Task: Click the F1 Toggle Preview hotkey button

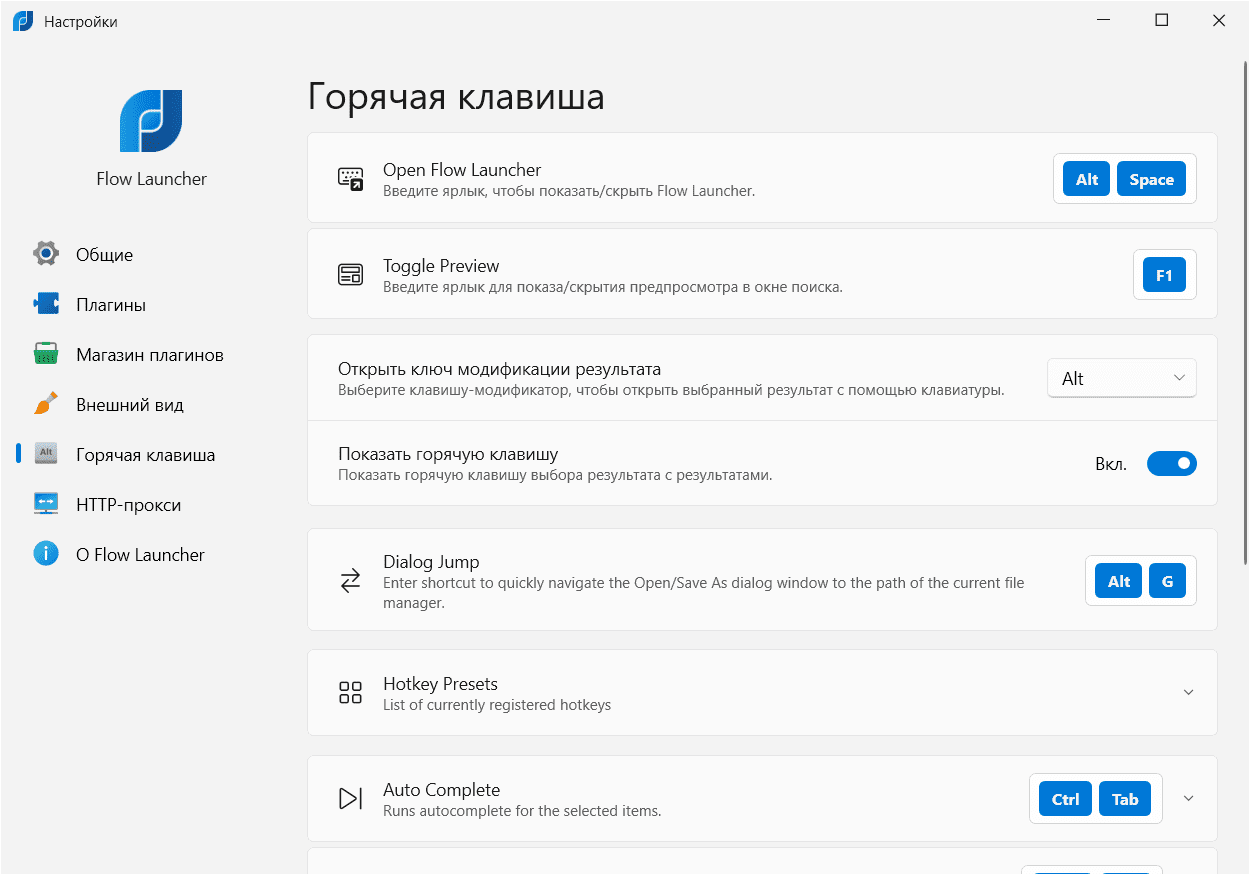Action: click(1164, 275)
